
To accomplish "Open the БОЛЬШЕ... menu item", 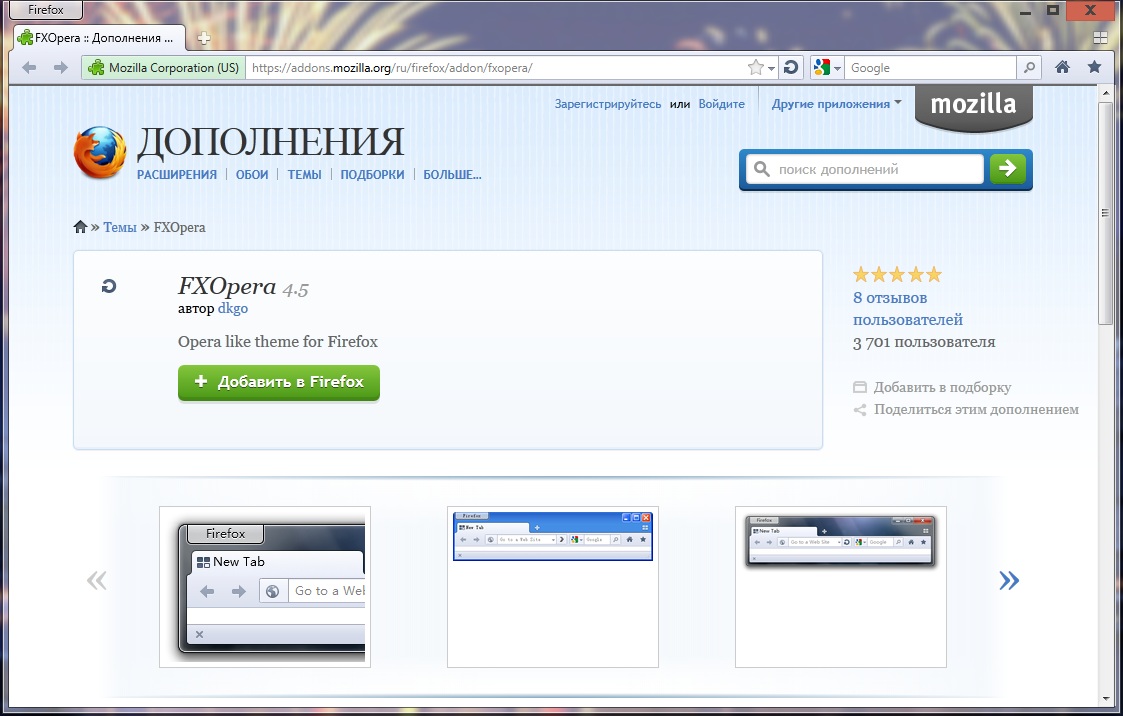I will click(x=452, y=175).
